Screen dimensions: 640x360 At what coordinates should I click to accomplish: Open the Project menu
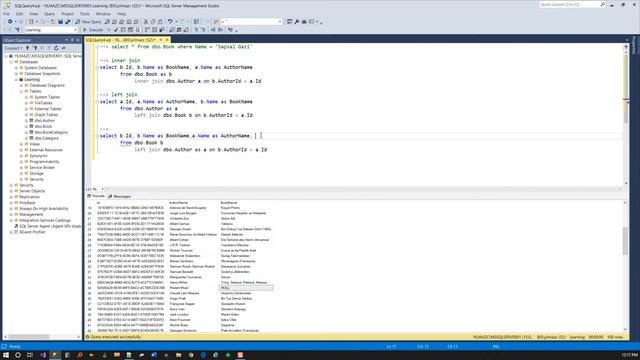[67, 14]
